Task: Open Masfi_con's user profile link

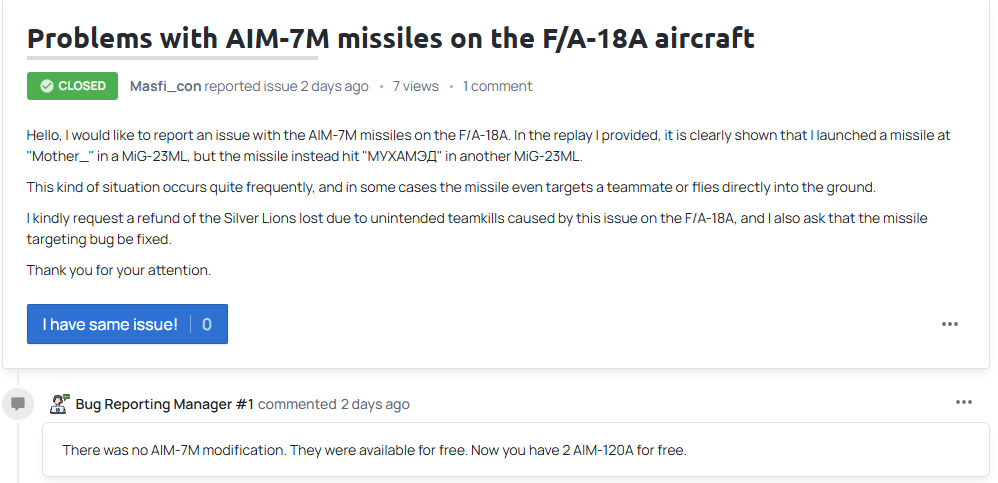Action: 165,86
